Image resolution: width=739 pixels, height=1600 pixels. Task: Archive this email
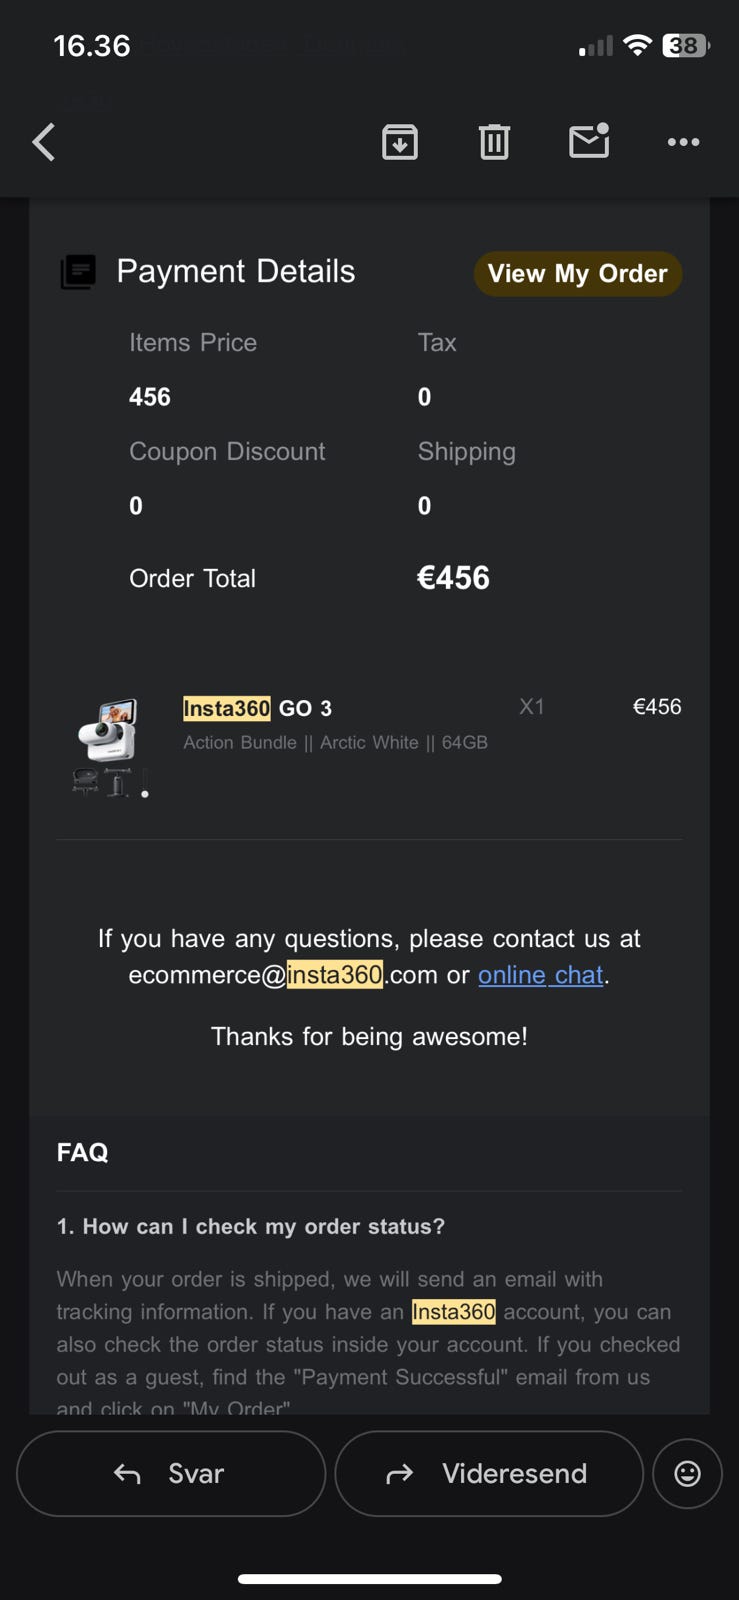[400, 142]
